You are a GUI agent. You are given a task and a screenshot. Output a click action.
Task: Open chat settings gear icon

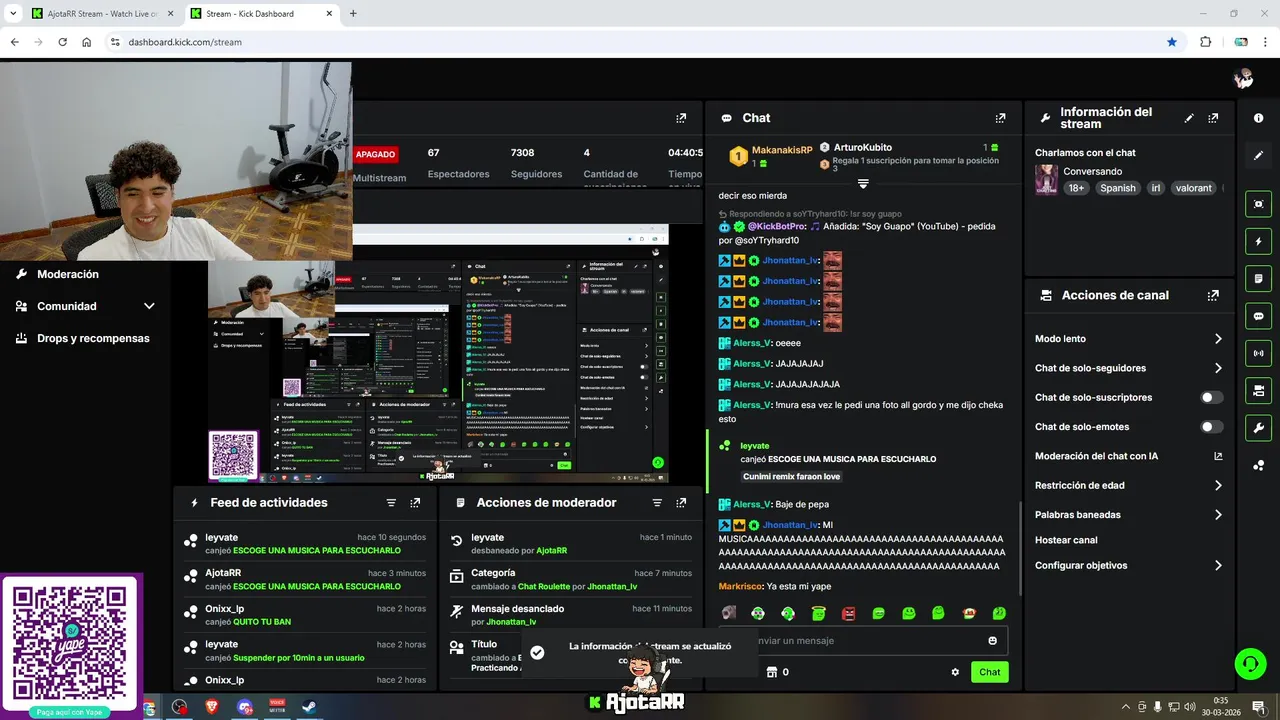pyautogui.click(x=955, y=672)
